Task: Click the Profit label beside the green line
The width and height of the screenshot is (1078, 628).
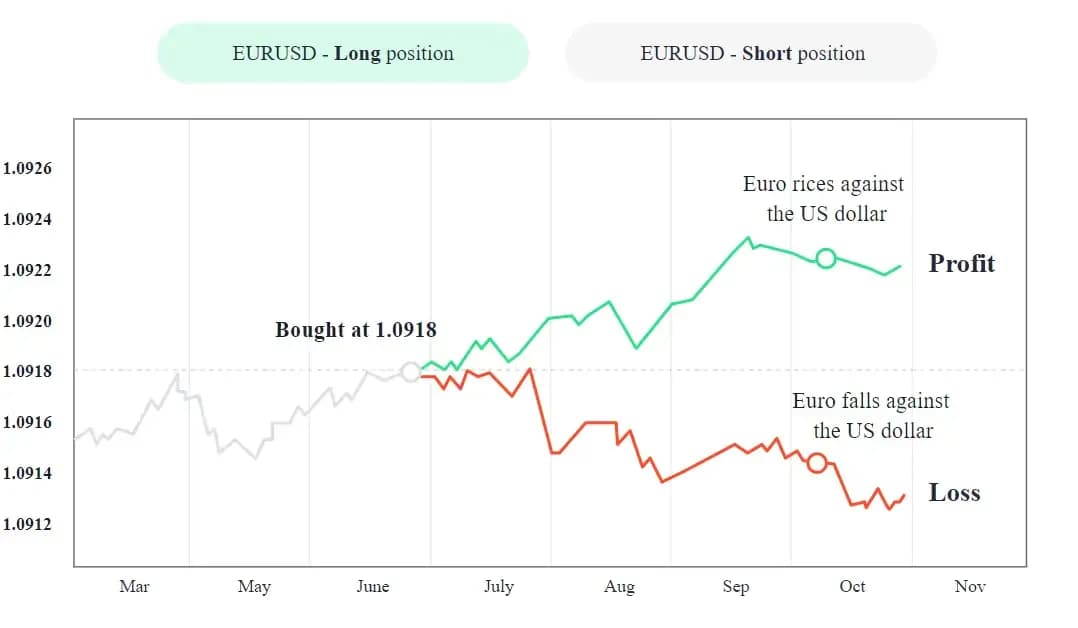Action: coord(961,264)
